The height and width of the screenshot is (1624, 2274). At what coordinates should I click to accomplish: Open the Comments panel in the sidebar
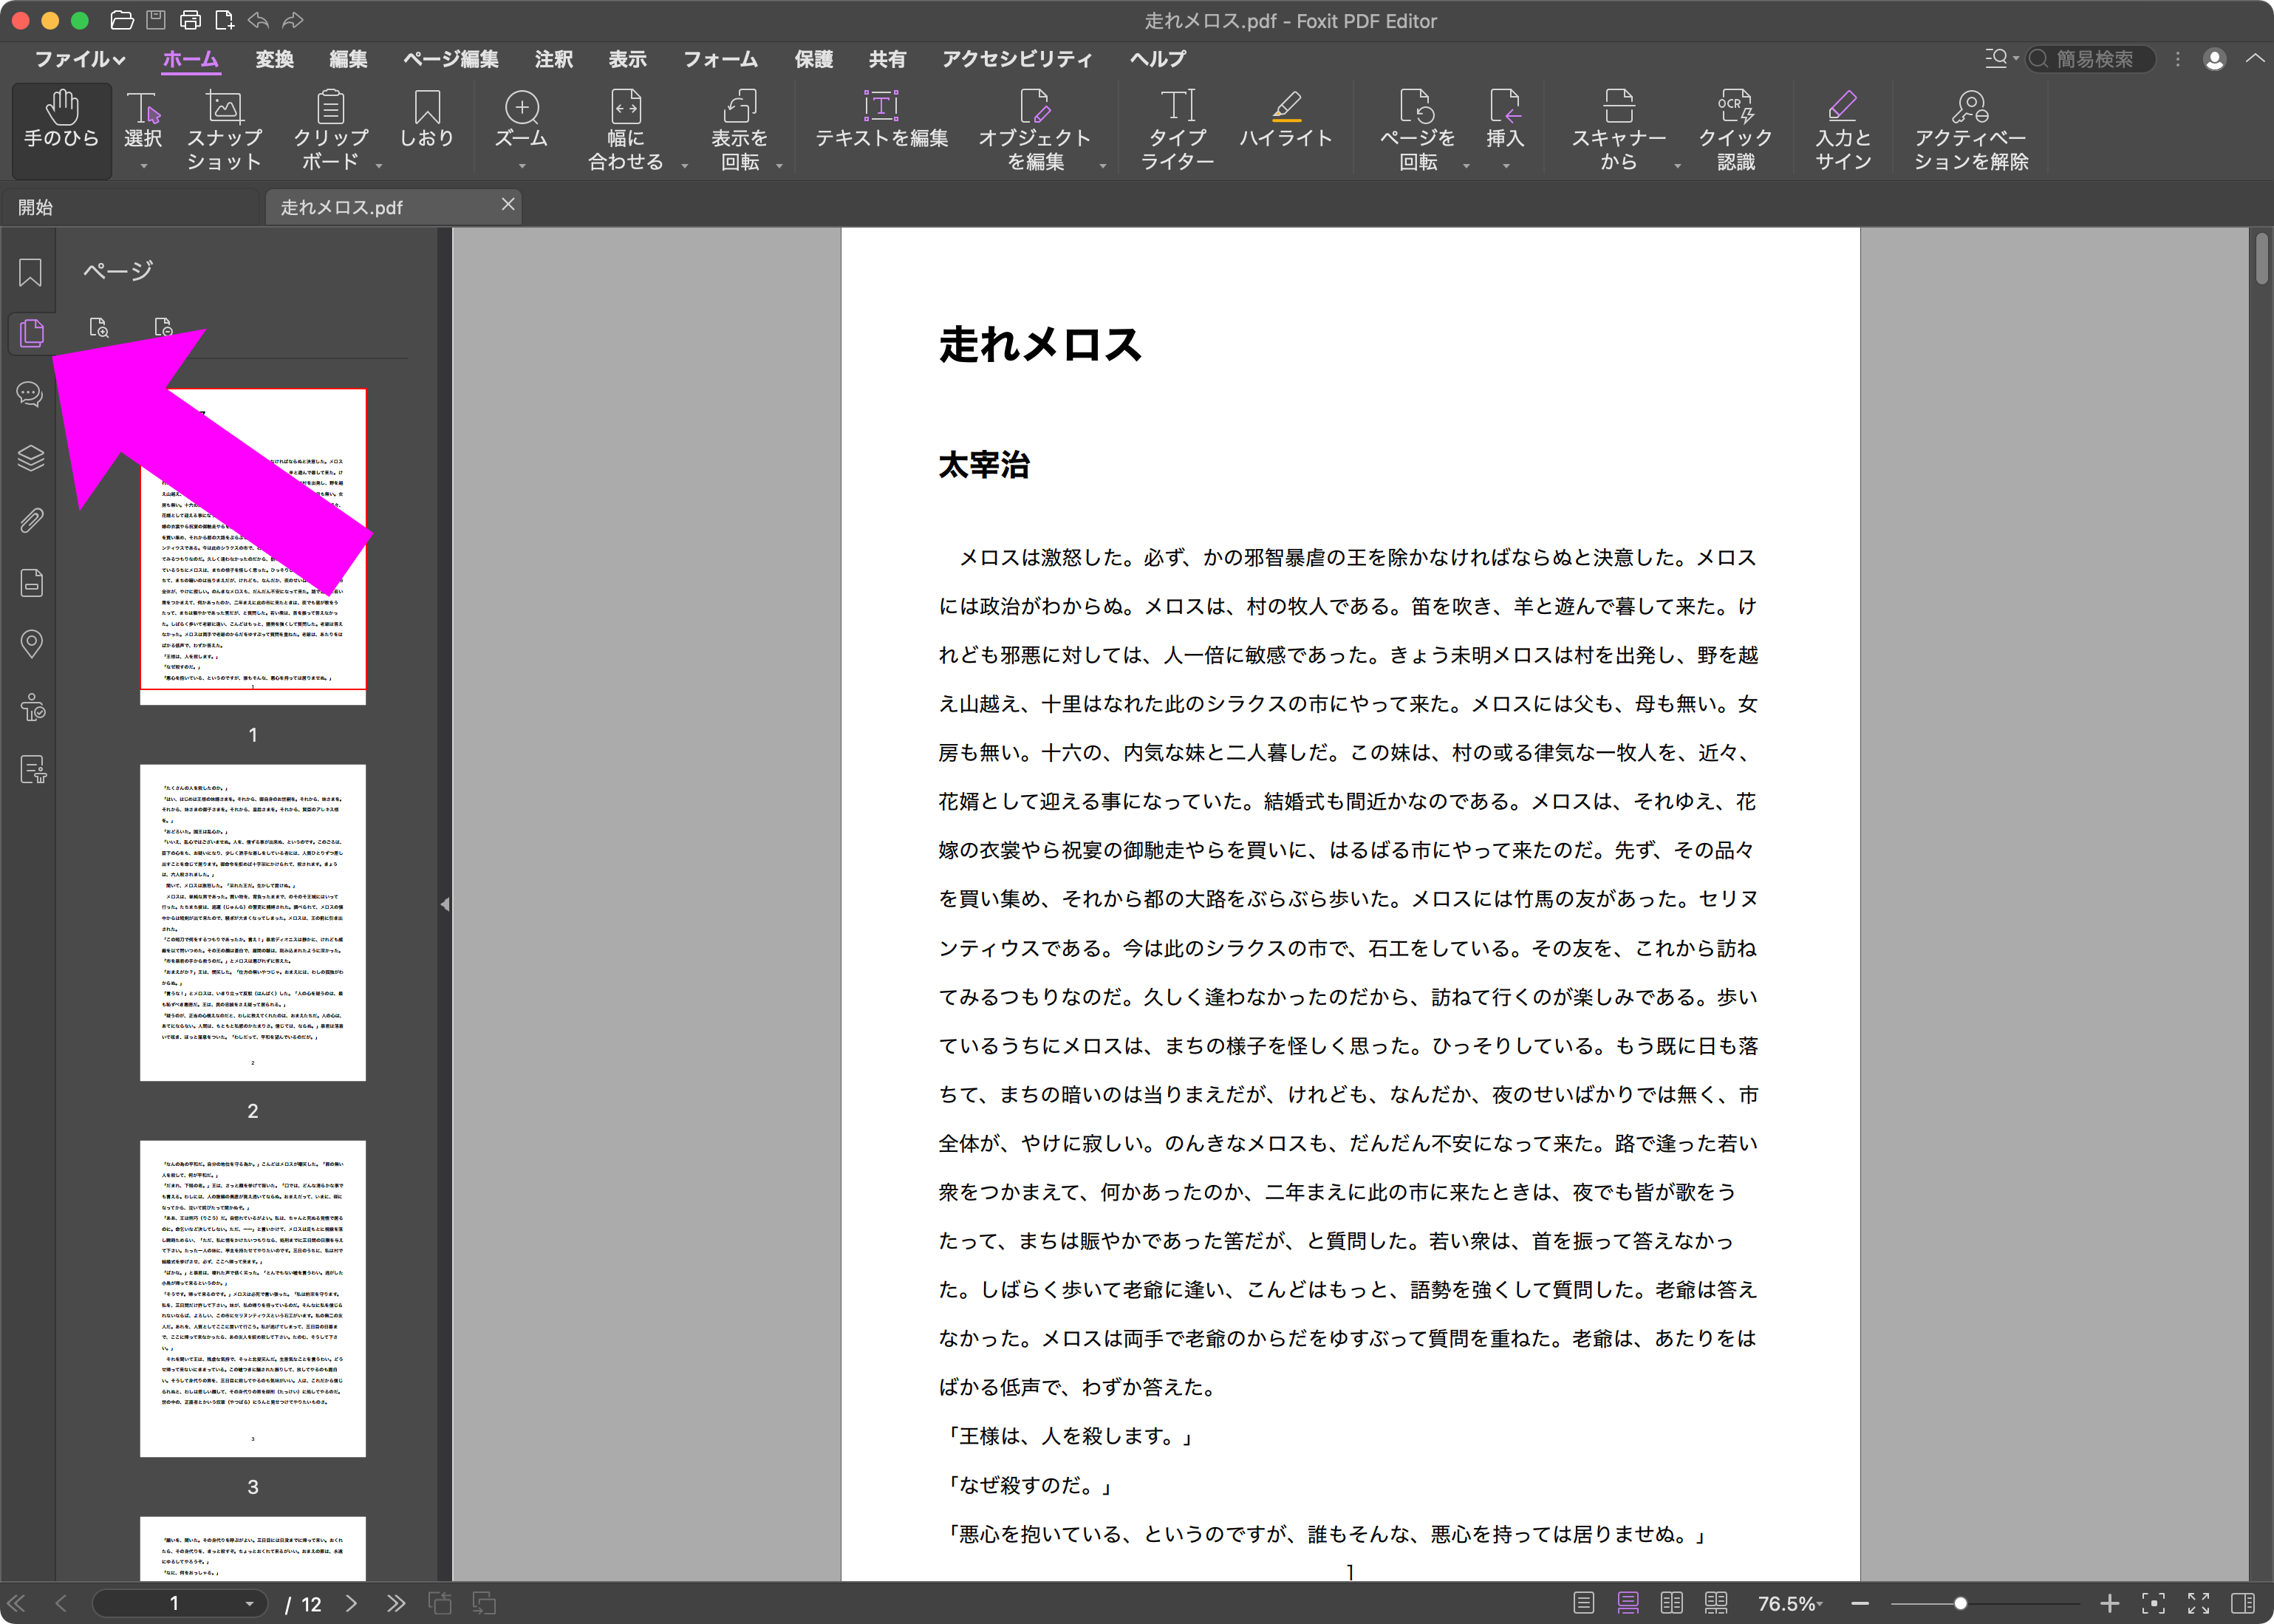pos(30,394)
